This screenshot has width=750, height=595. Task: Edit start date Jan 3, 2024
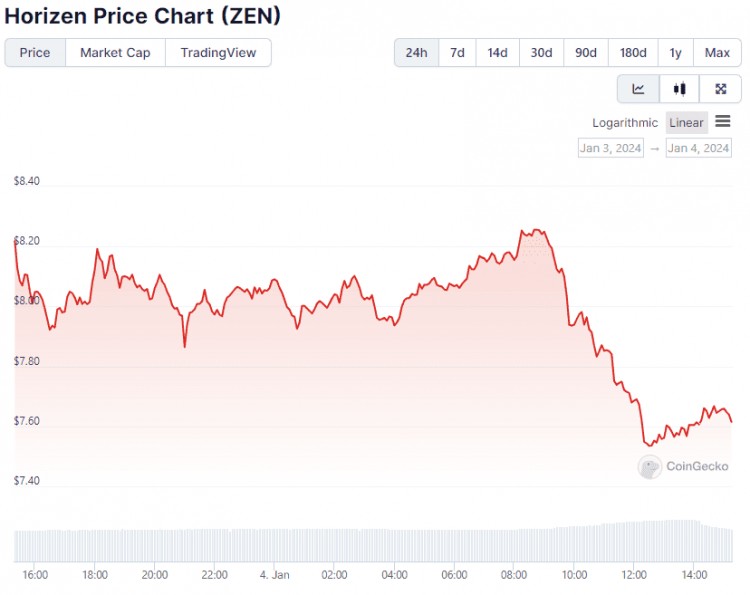point(610,148)
